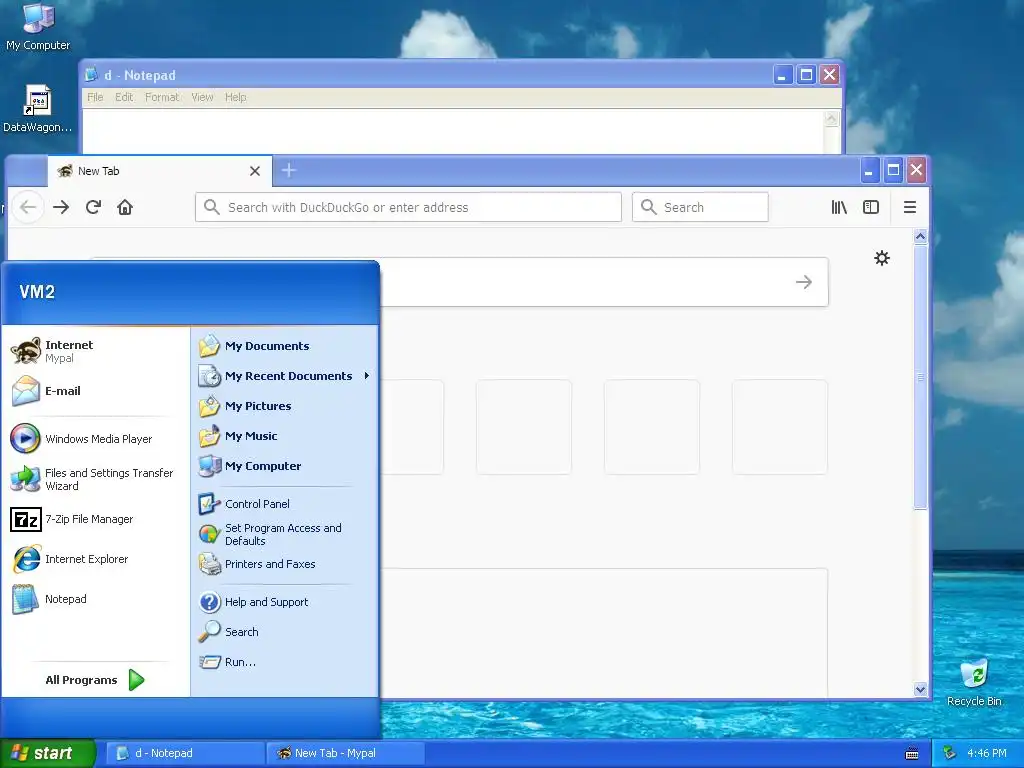Click the DuckDuckGo address bar

pyautogui.click(x=408, y=208)
